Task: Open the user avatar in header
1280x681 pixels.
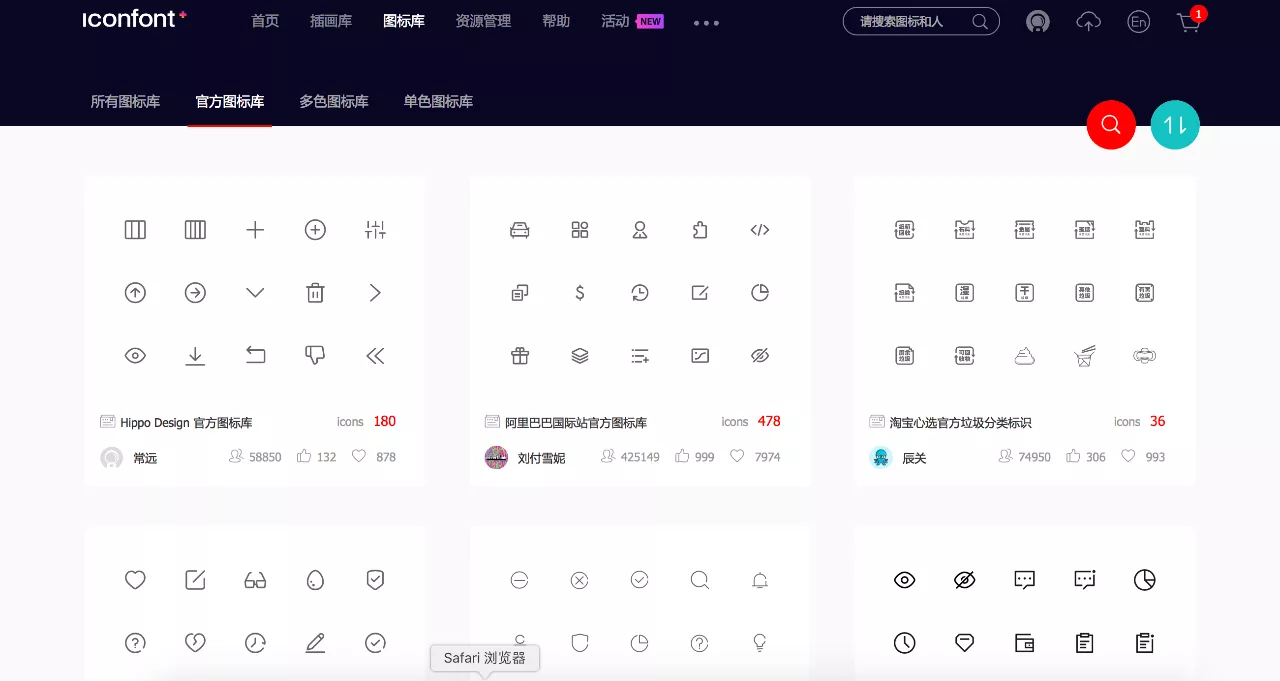Action: coord(1038,22)
